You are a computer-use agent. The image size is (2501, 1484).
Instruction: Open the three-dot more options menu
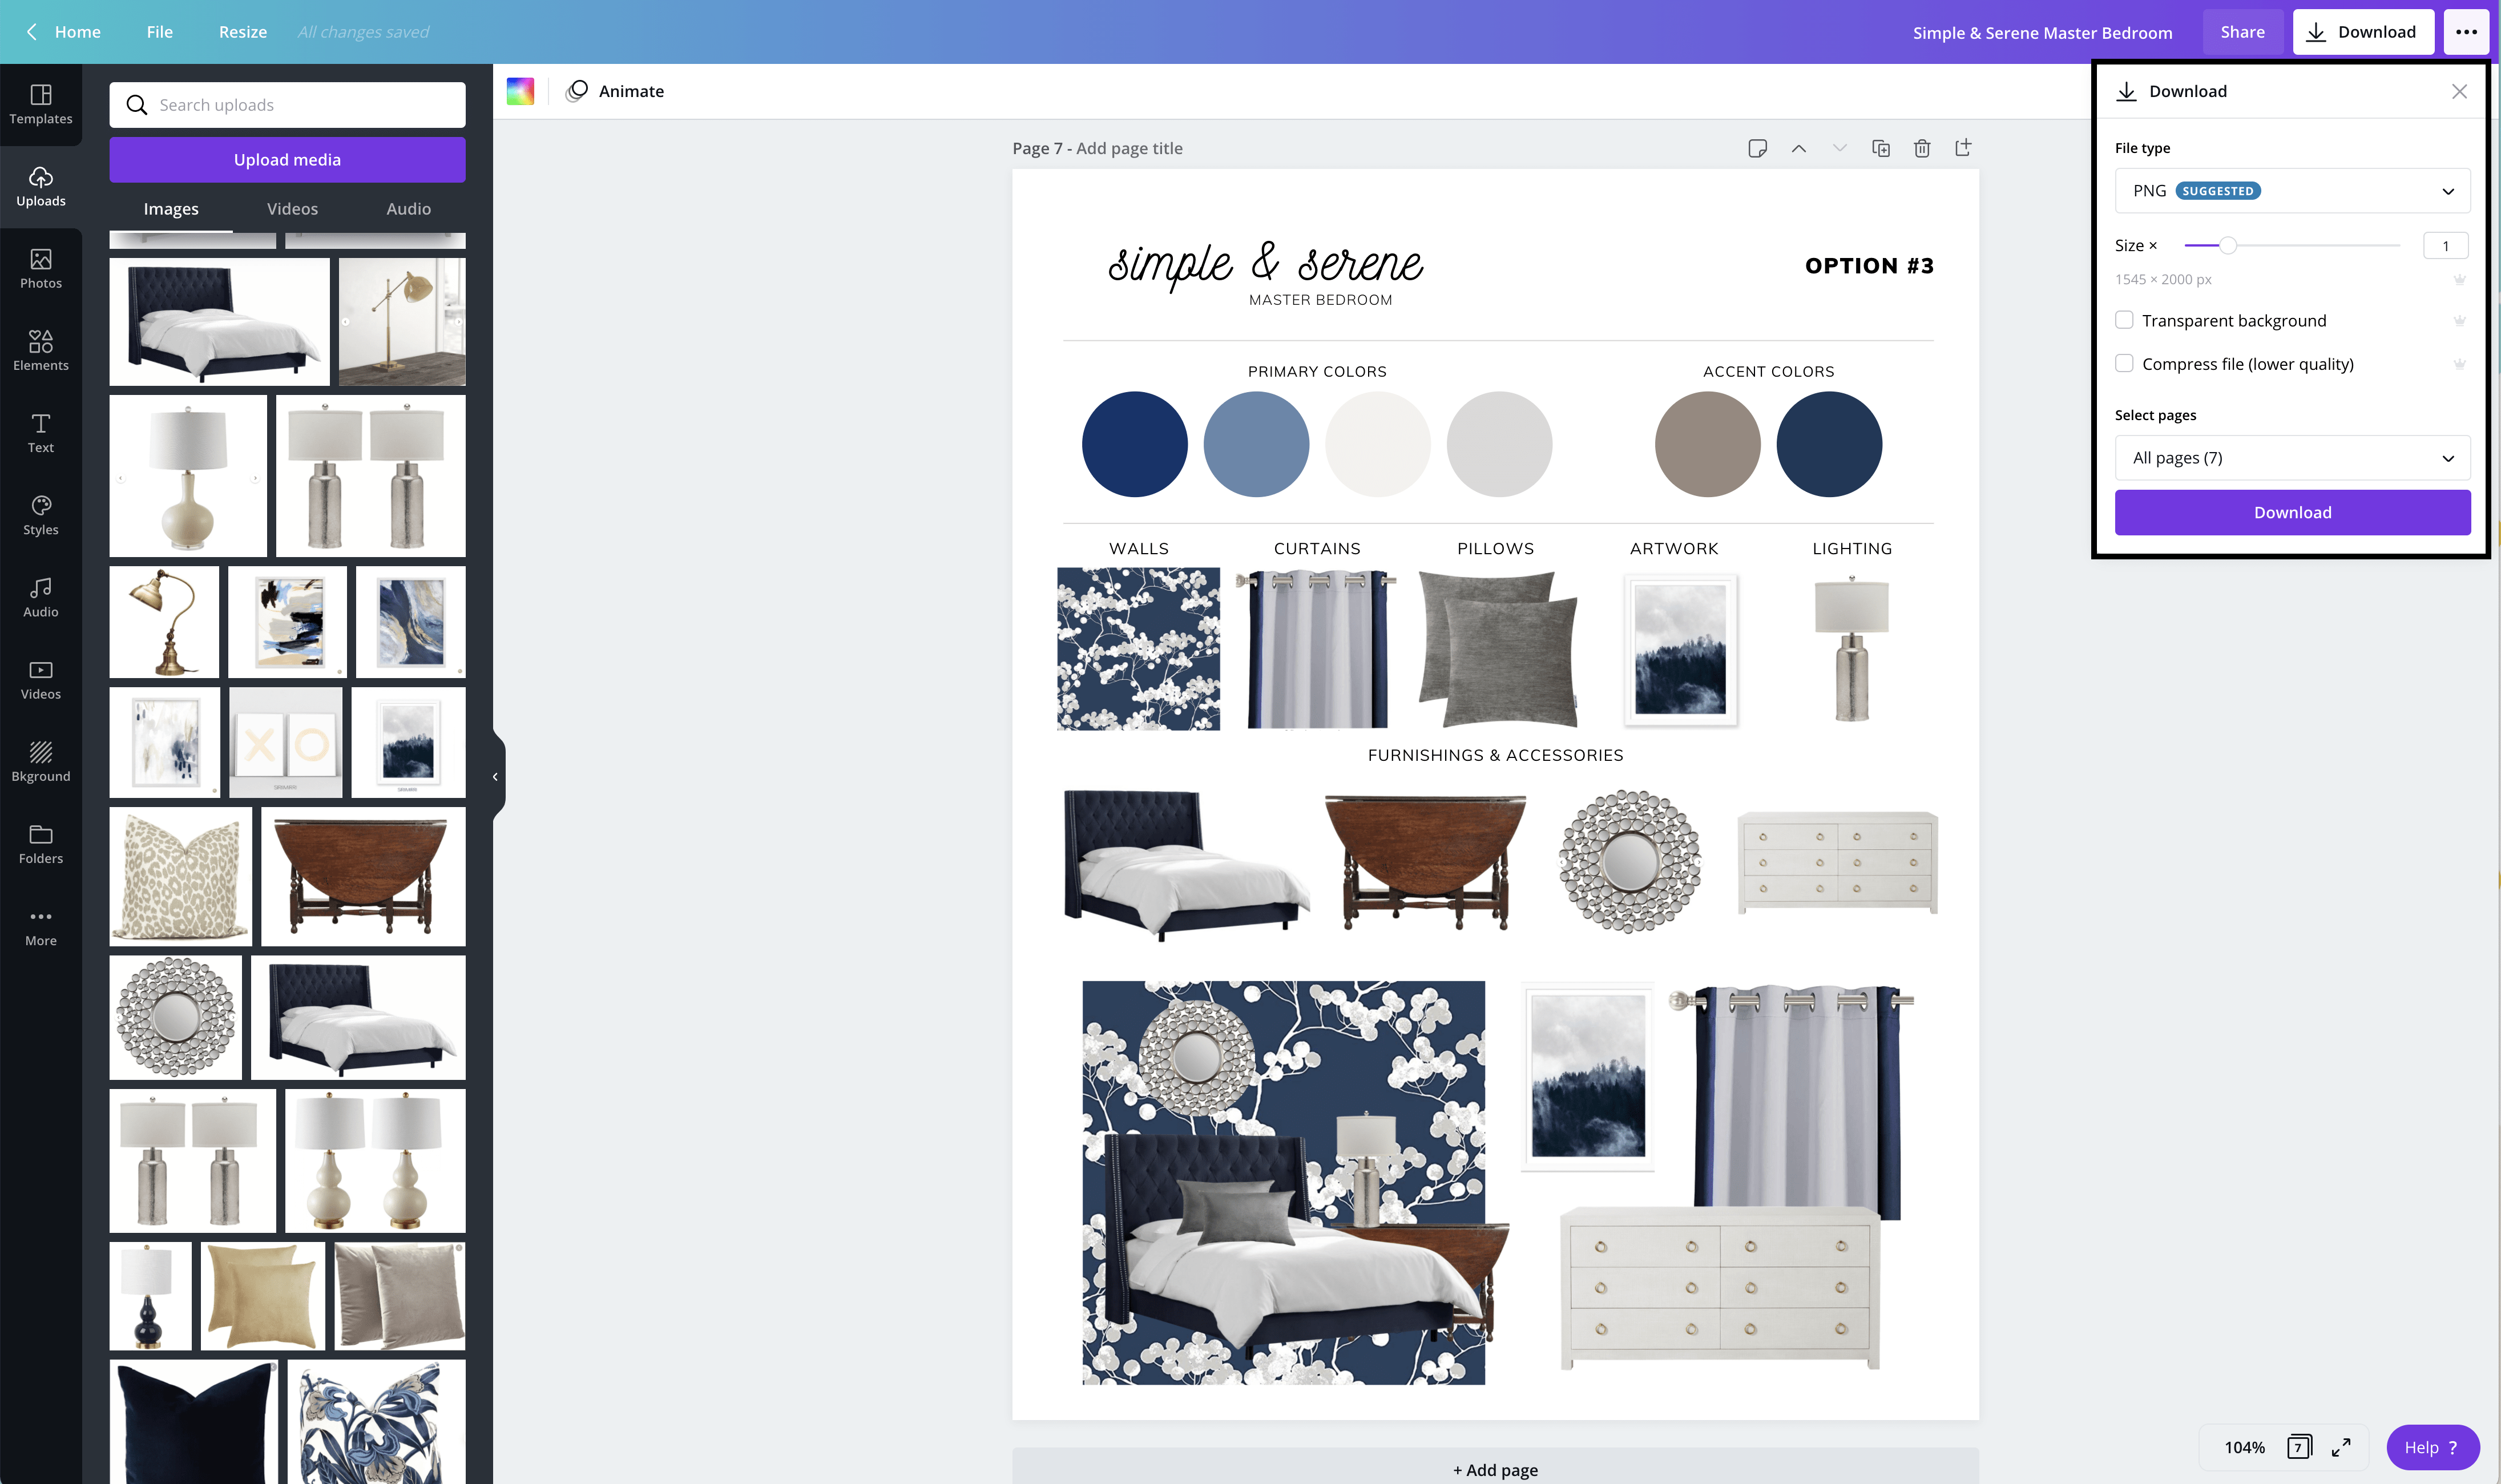(2465, 32)
